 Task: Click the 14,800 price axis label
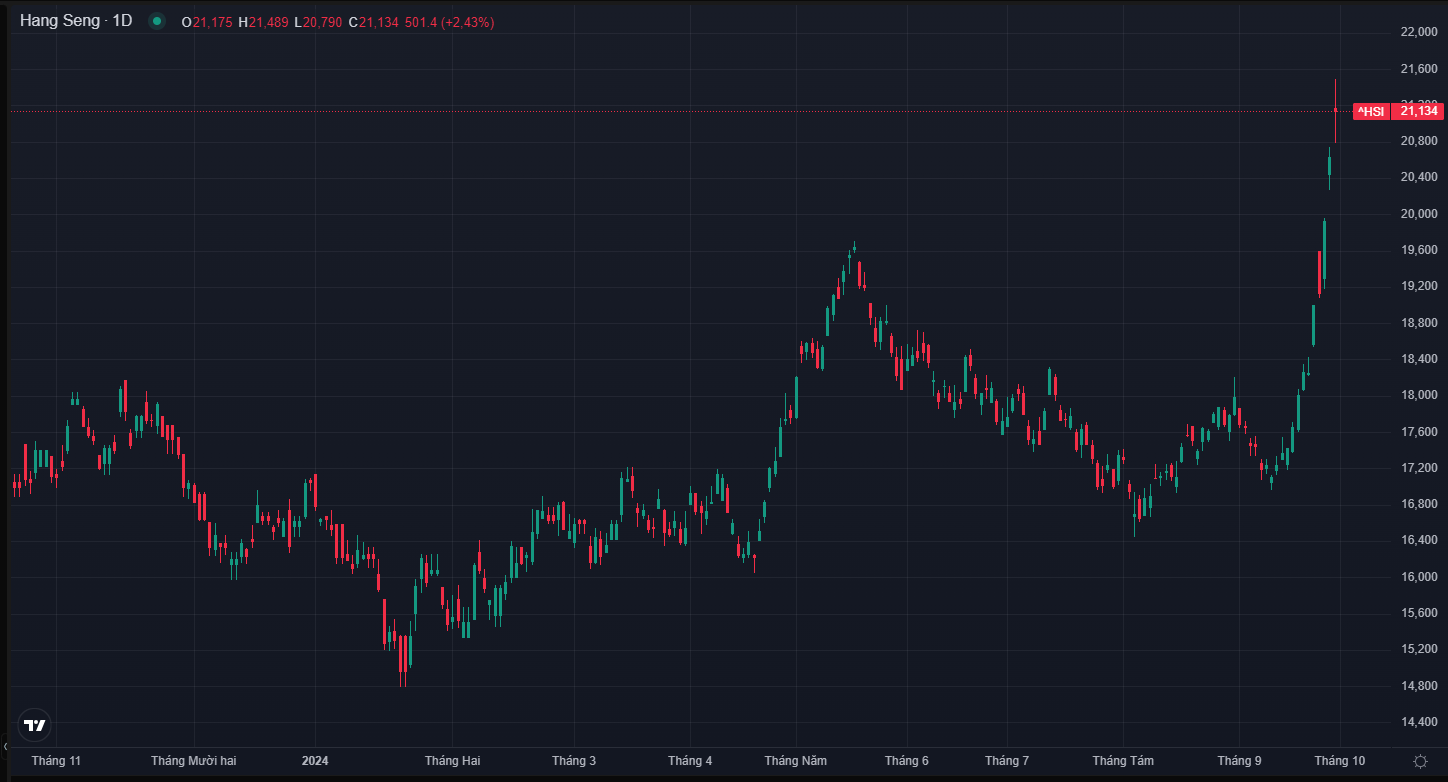coord(1419,686)
